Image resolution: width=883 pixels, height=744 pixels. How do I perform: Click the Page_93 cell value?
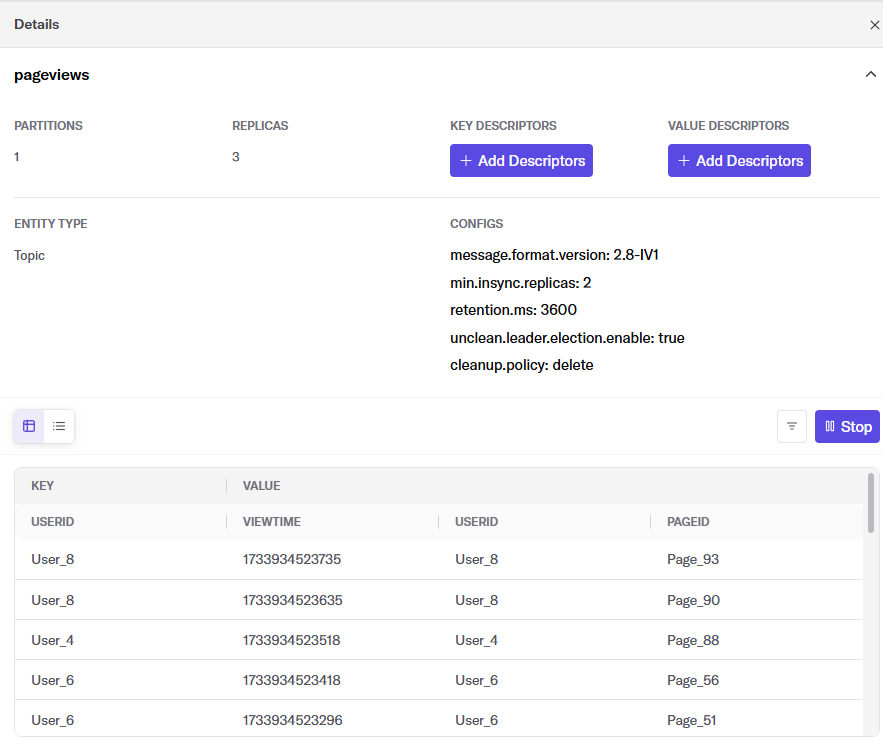693,559
